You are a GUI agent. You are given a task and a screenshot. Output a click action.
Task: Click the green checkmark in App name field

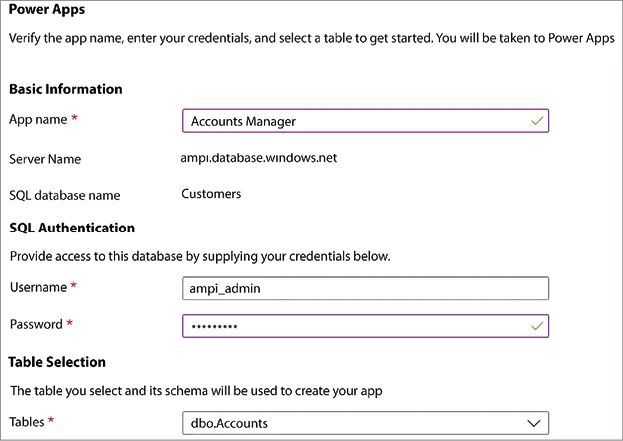pos(537,121)
